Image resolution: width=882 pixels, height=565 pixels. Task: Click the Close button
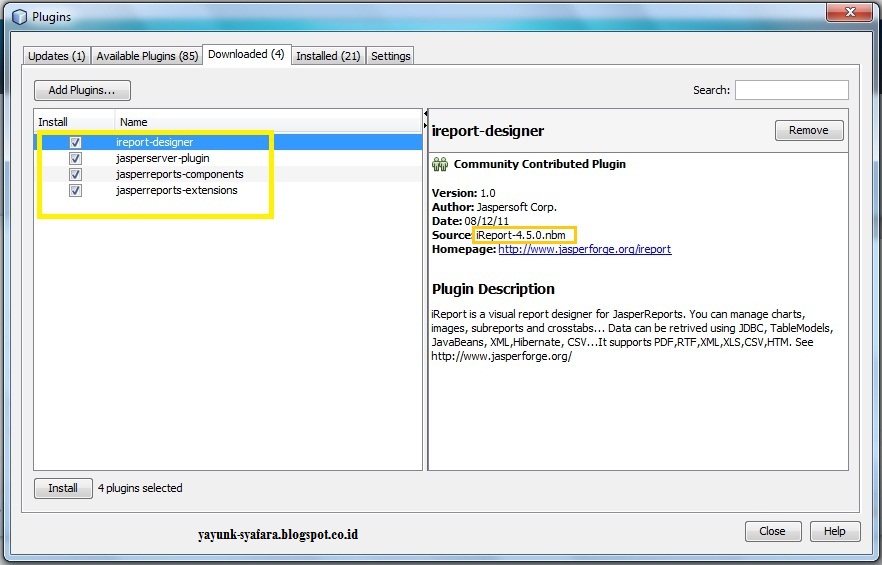tap(772, 531)
